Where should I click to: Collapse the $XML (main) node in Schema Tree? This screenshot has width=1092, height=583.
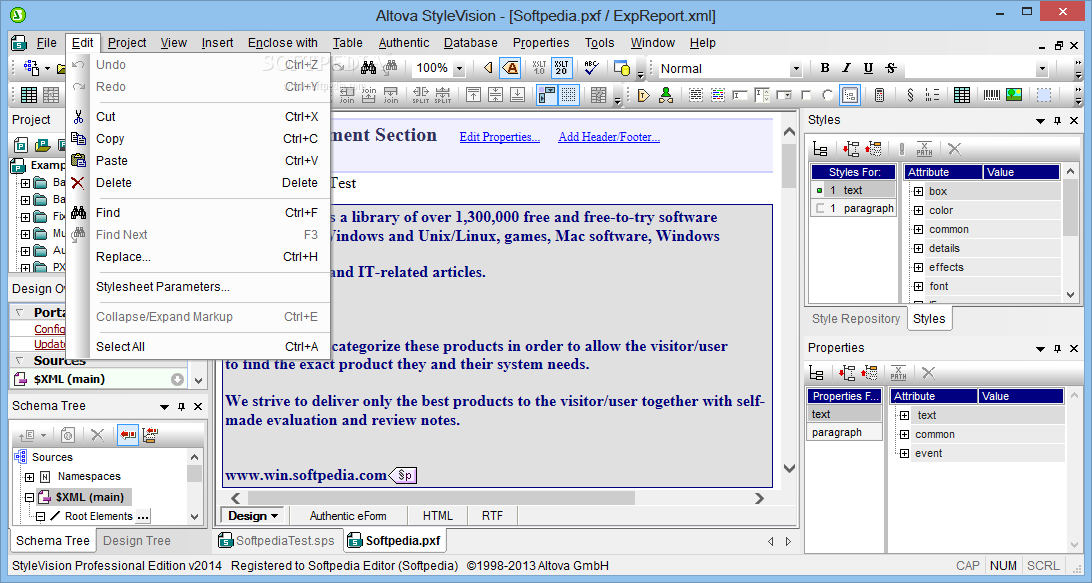pos(29,497)
